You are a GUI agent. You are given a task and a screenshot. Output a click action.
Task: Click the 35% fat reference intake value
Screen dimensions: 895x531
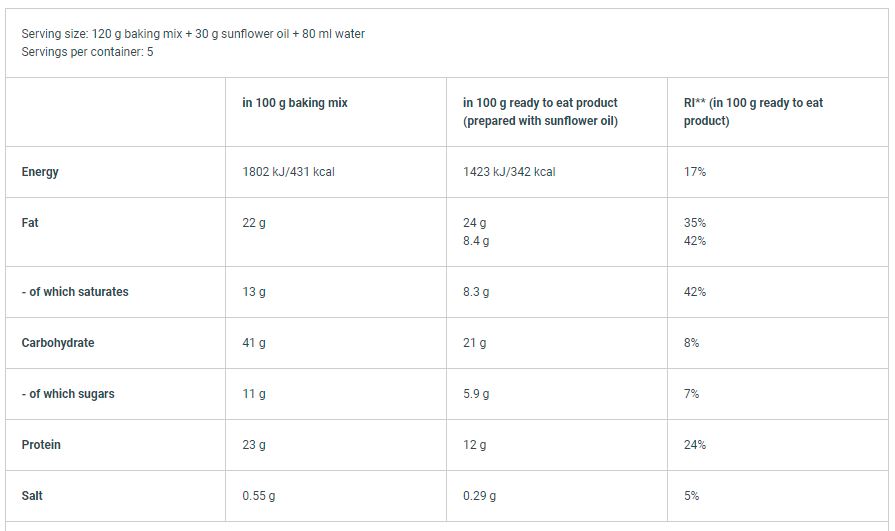pyautogui.click(x=695, y=223)
